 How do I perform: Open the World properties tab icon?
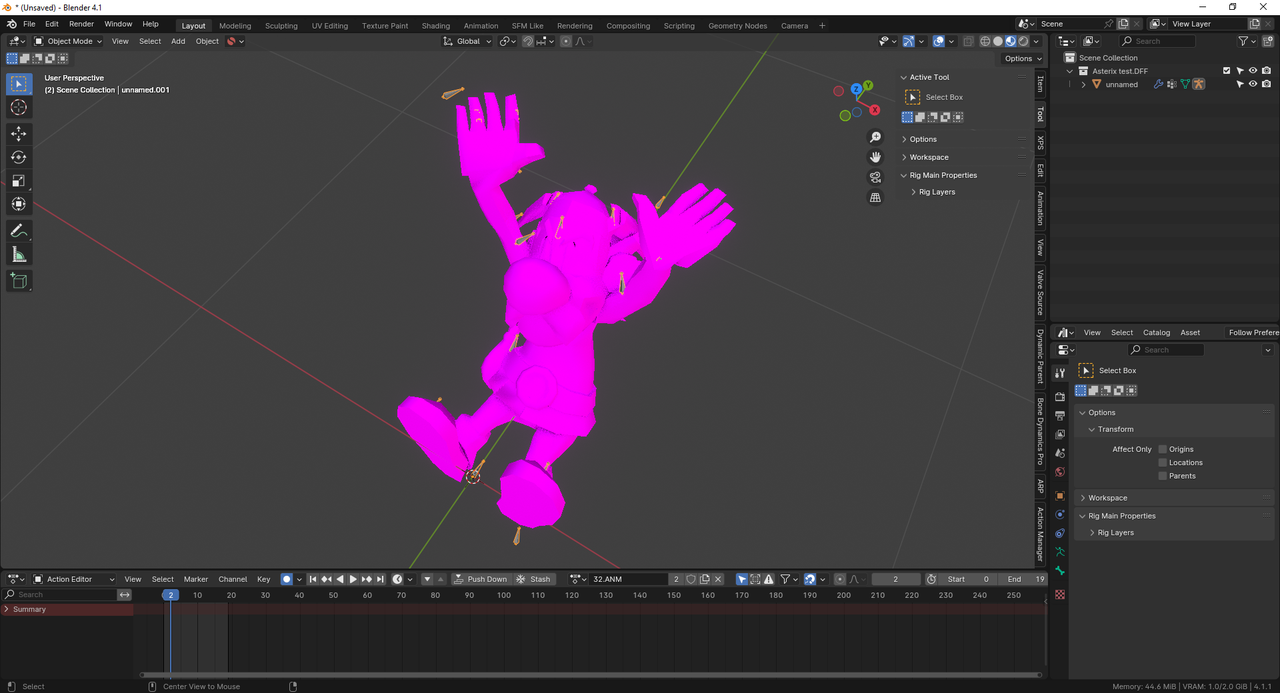[x=1060, y=472]
